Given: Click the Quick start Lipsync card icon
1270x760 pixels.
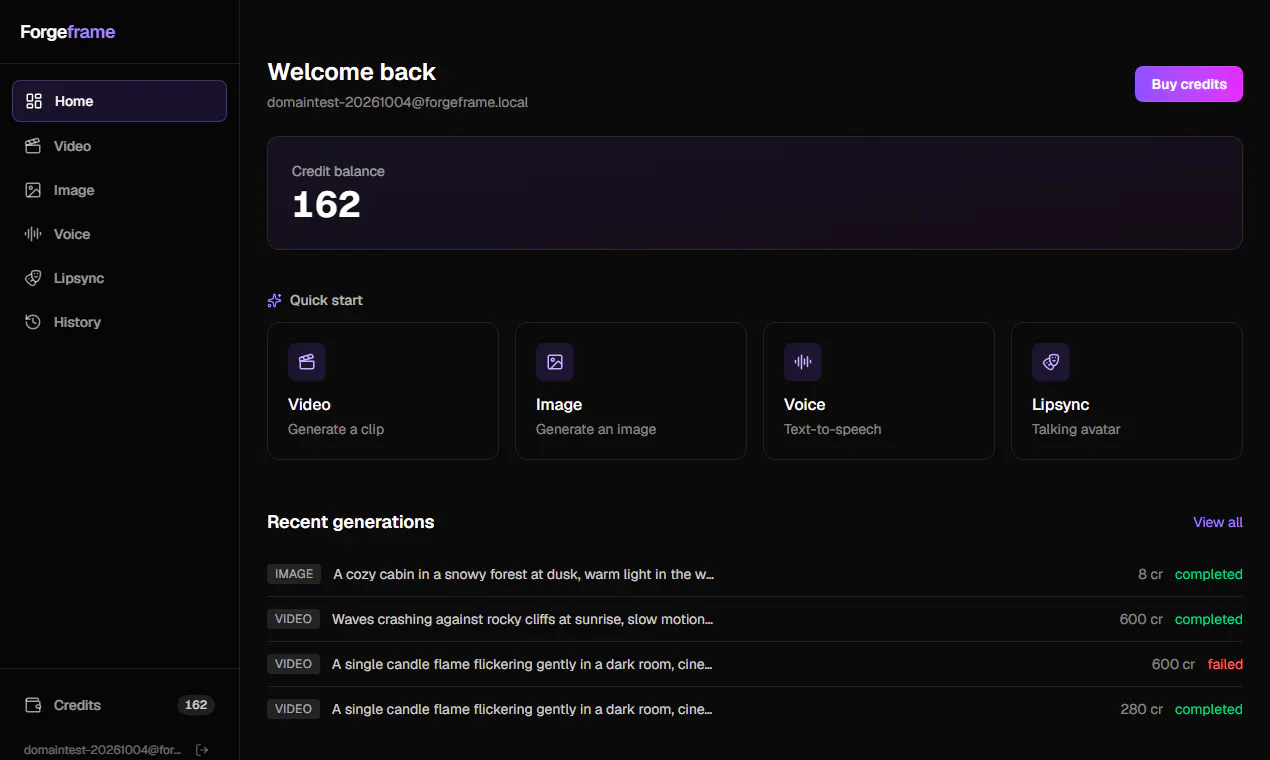Looking at the screenshot, I should [x=1051, y=362].
